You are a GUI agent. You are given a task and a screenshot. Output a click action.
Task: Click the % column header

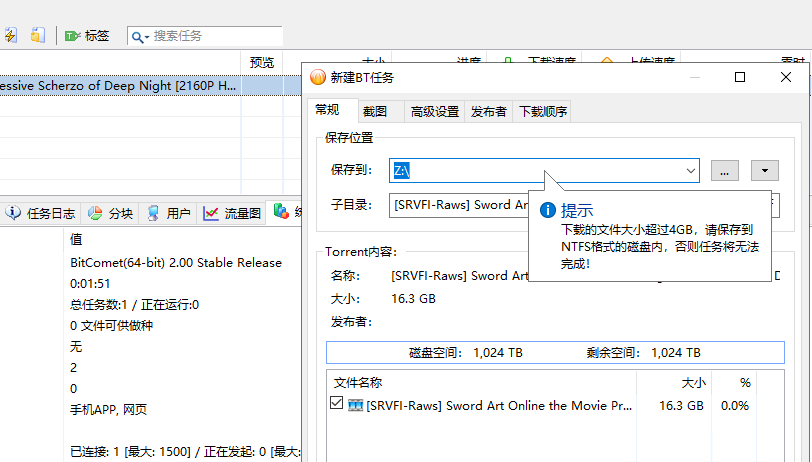tap(734, 383)
